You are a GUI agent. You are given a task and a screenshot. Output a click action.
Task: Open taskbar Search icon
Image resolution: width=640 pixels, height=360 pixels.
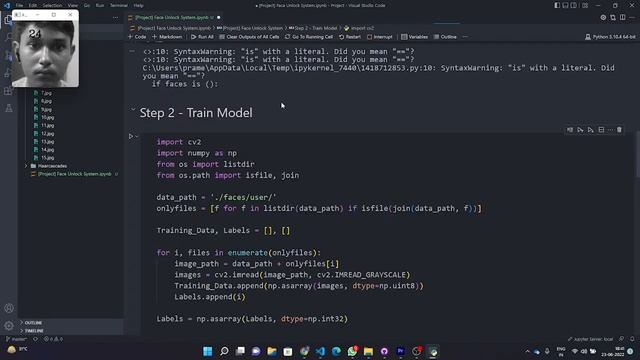224,351
